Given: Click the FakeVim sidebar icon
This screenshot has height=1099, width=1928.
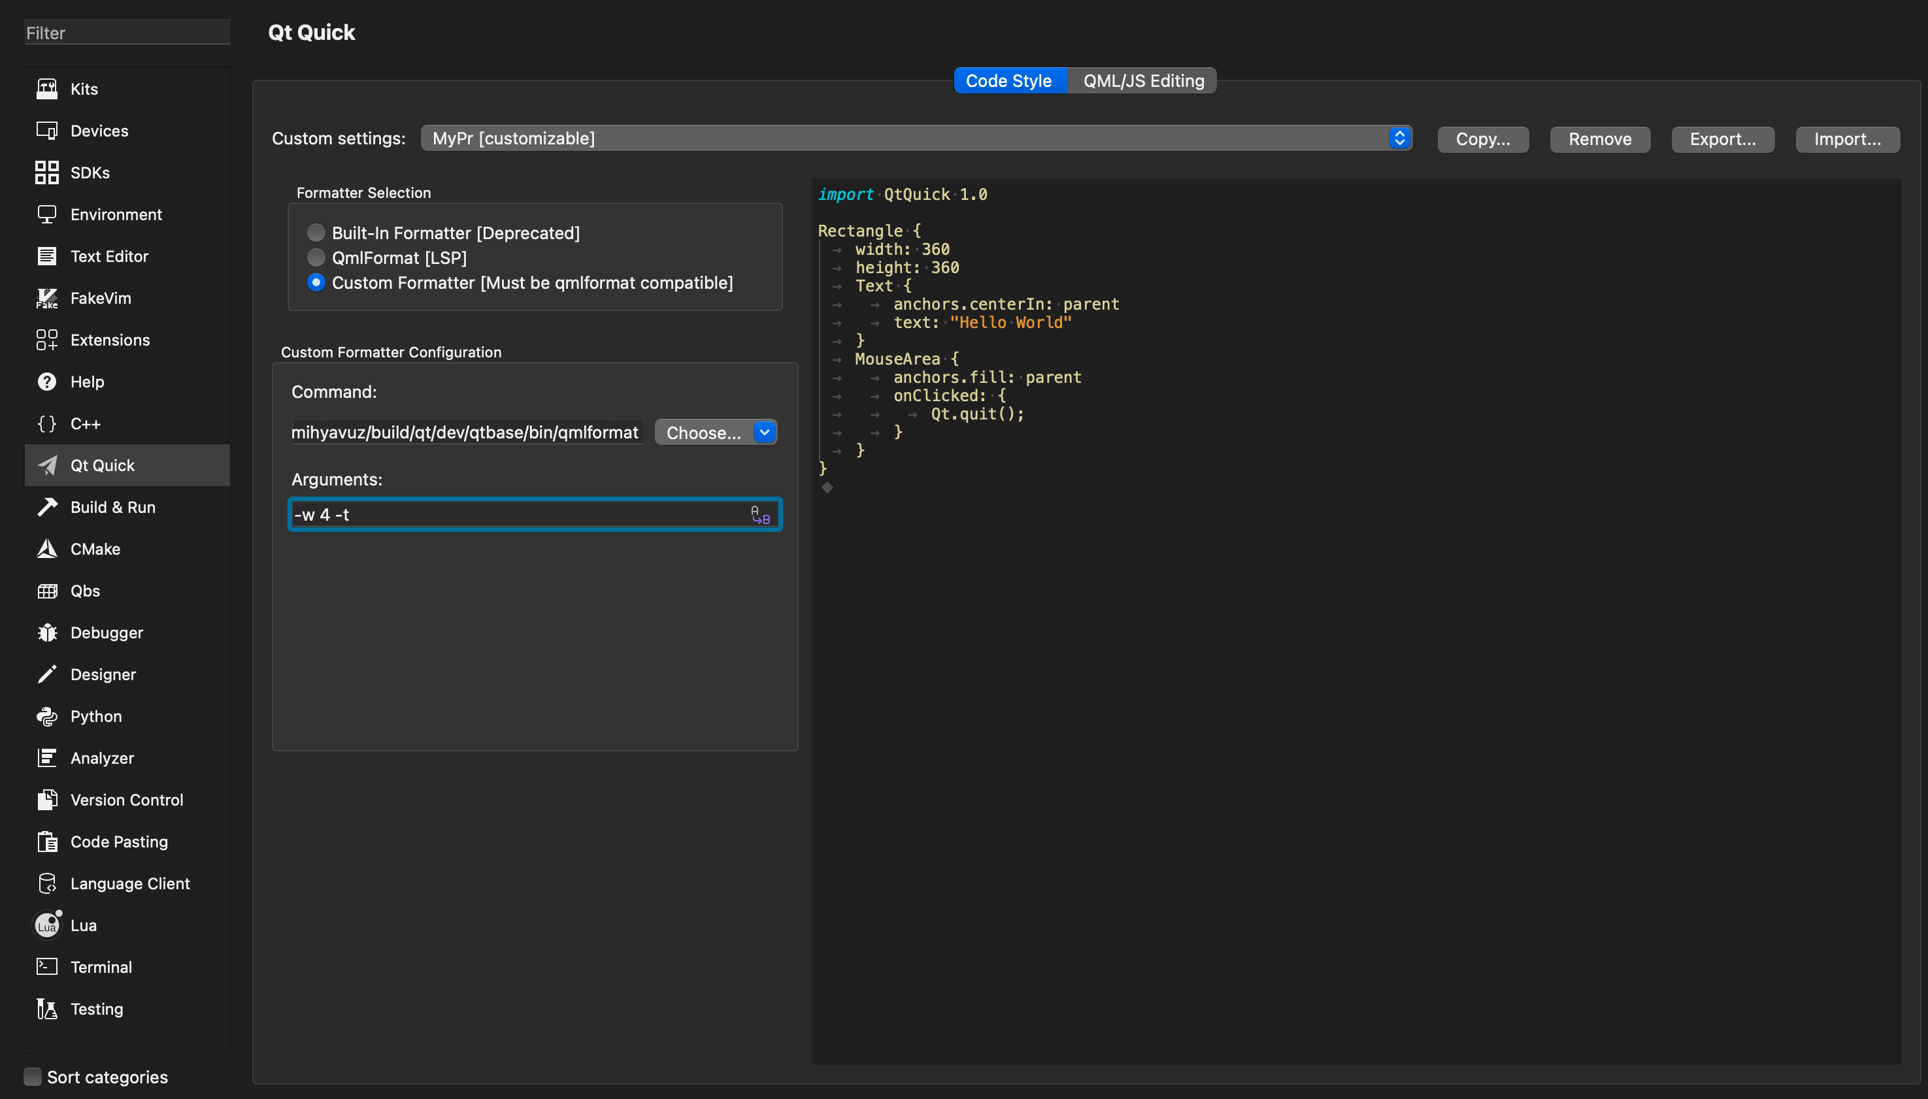Looking at the screenshot, I should [47, 297].
